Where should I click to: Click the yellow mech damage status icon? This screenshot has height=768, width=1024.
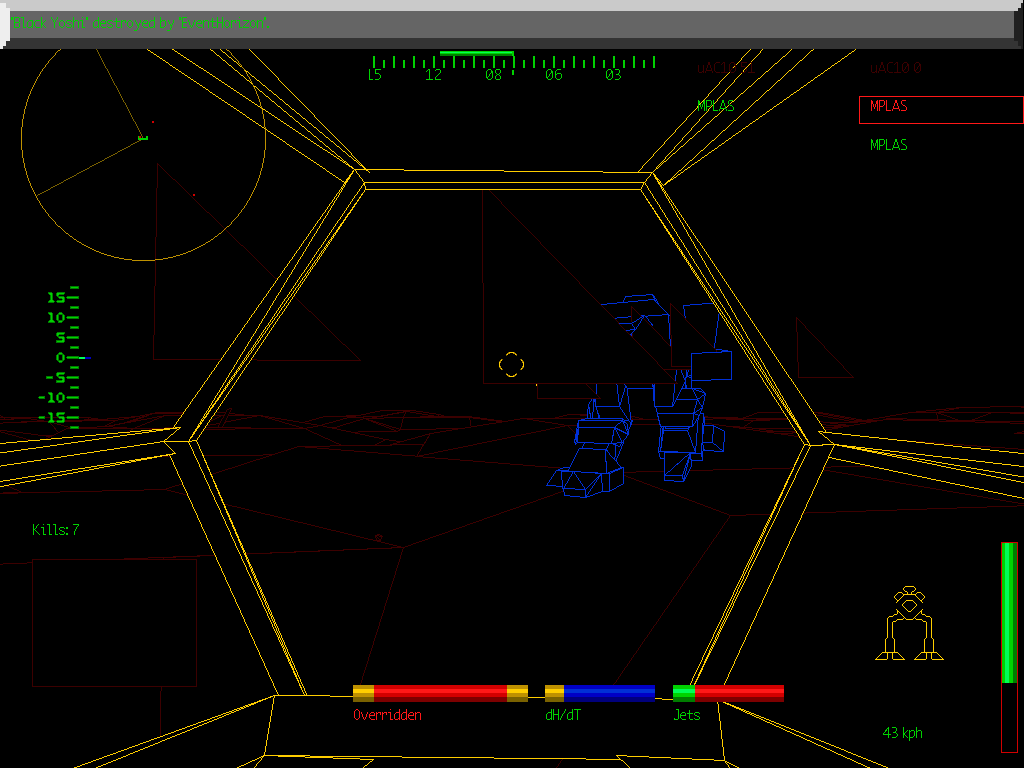909,624
